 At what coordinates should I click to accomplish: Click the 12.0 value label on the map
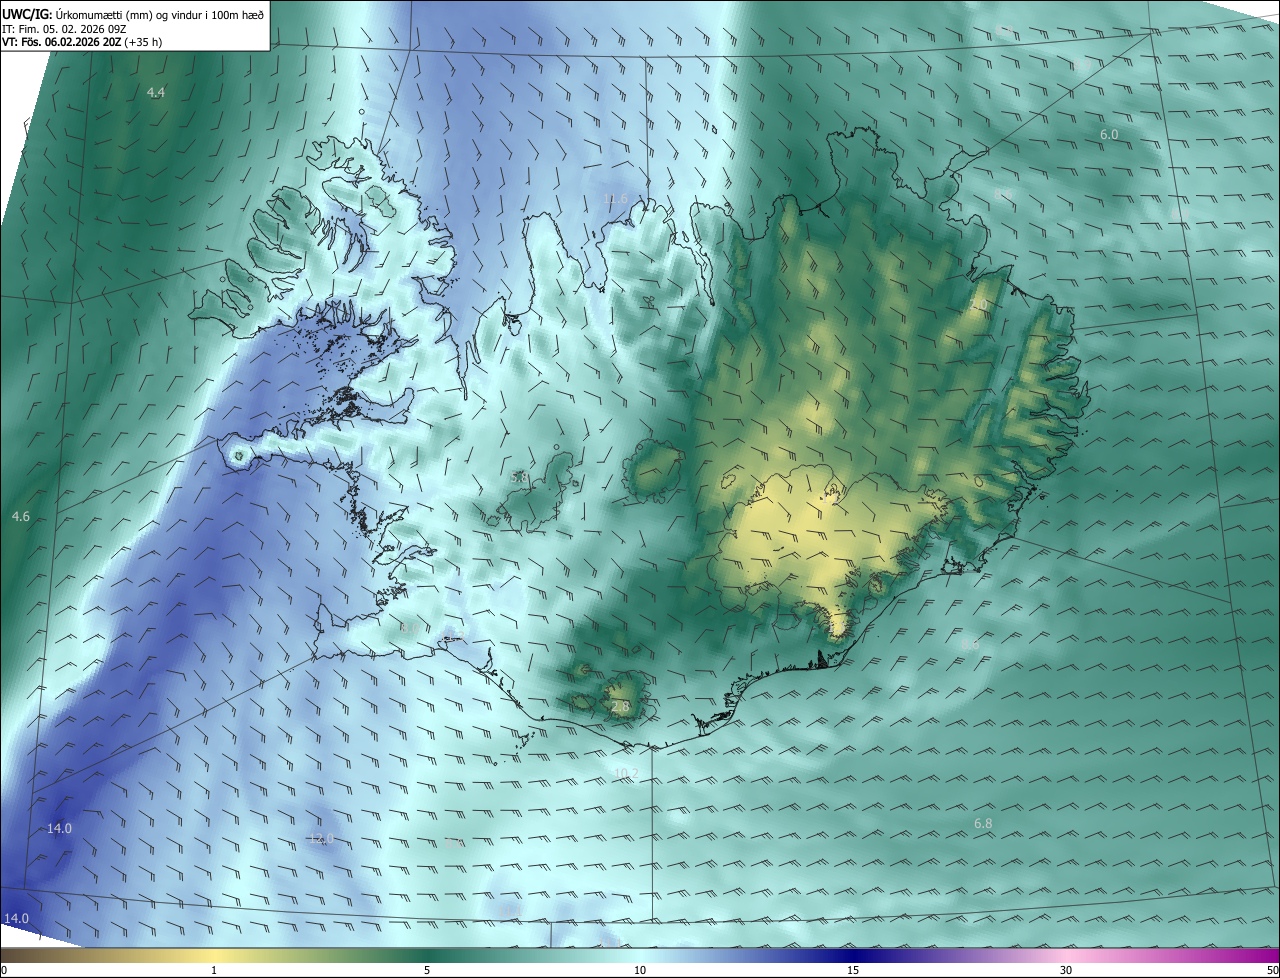[x=321, y=838]
